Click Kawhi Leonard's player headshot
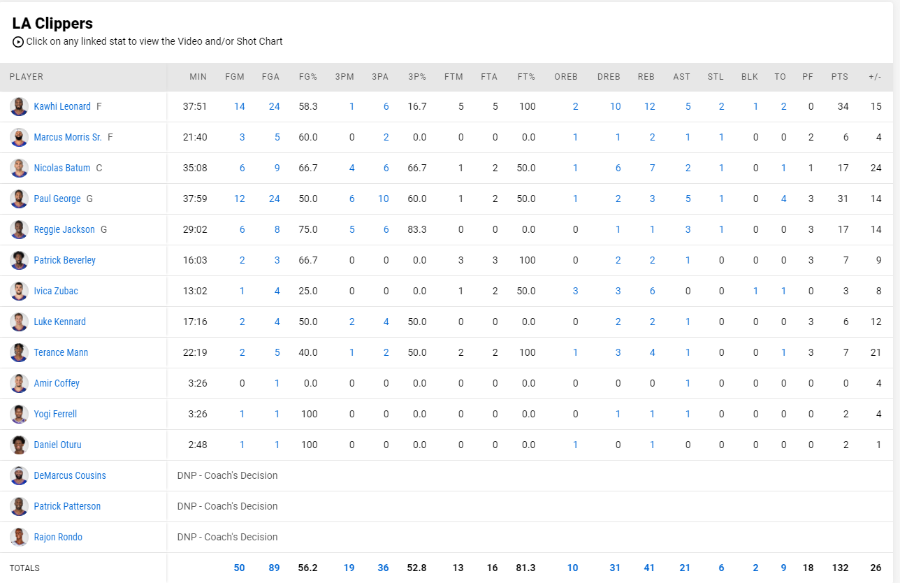Image resolution: width=900 pixels, height=583 pixels. (x=19, y=107)
